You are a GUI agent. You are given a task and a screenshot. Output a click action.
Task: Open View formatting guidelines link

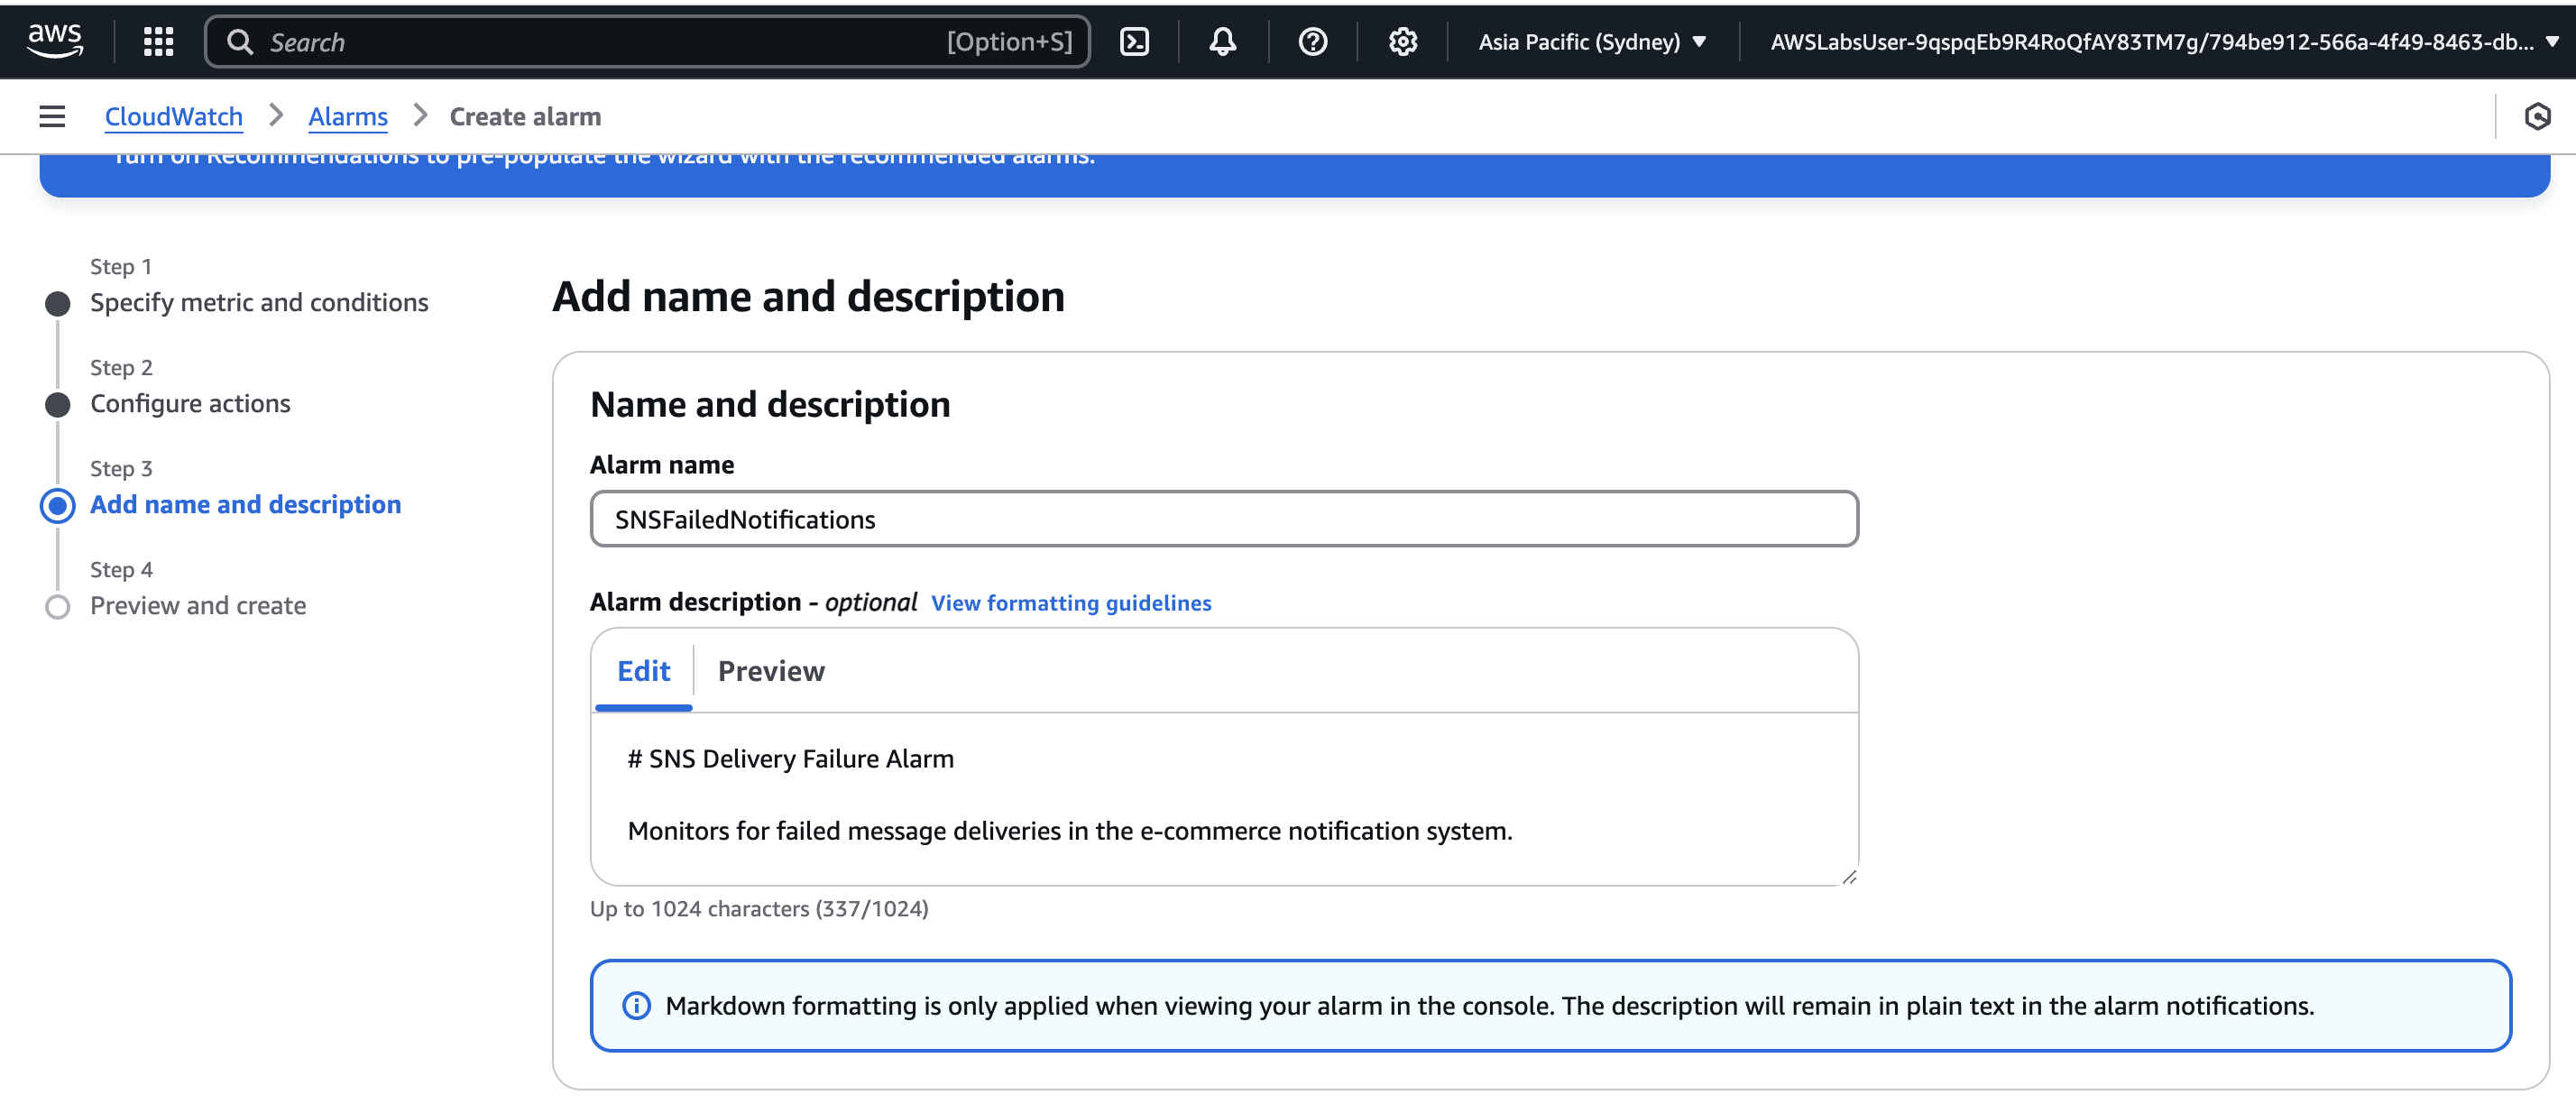1071,602
